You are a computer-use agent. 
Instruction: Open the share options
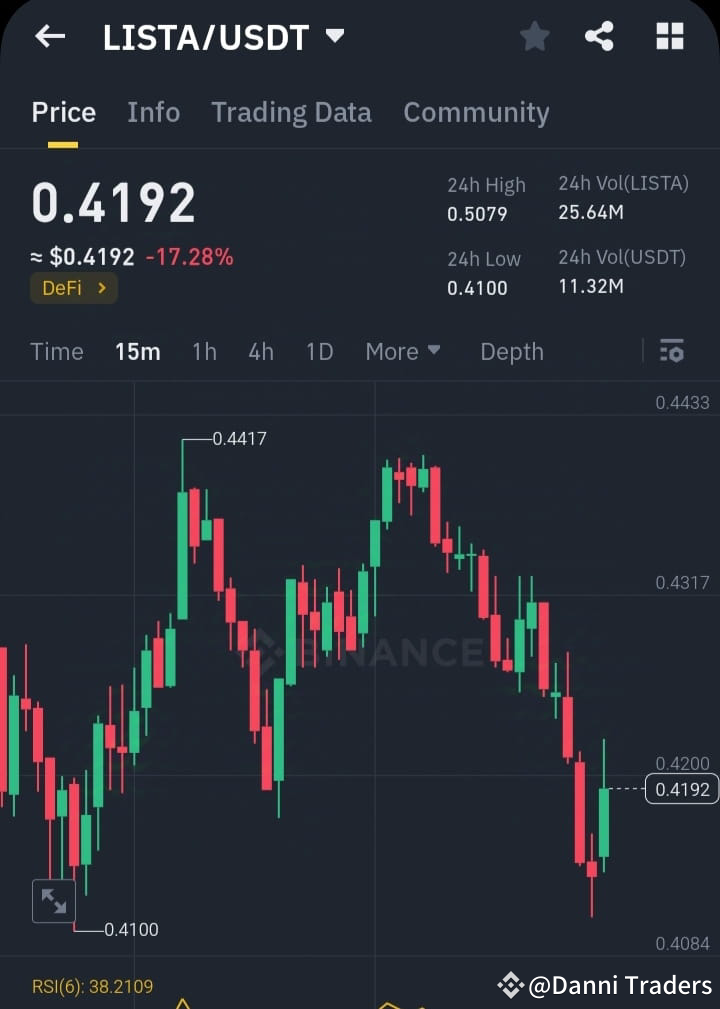pyautogui.click(x=600, y=36)
